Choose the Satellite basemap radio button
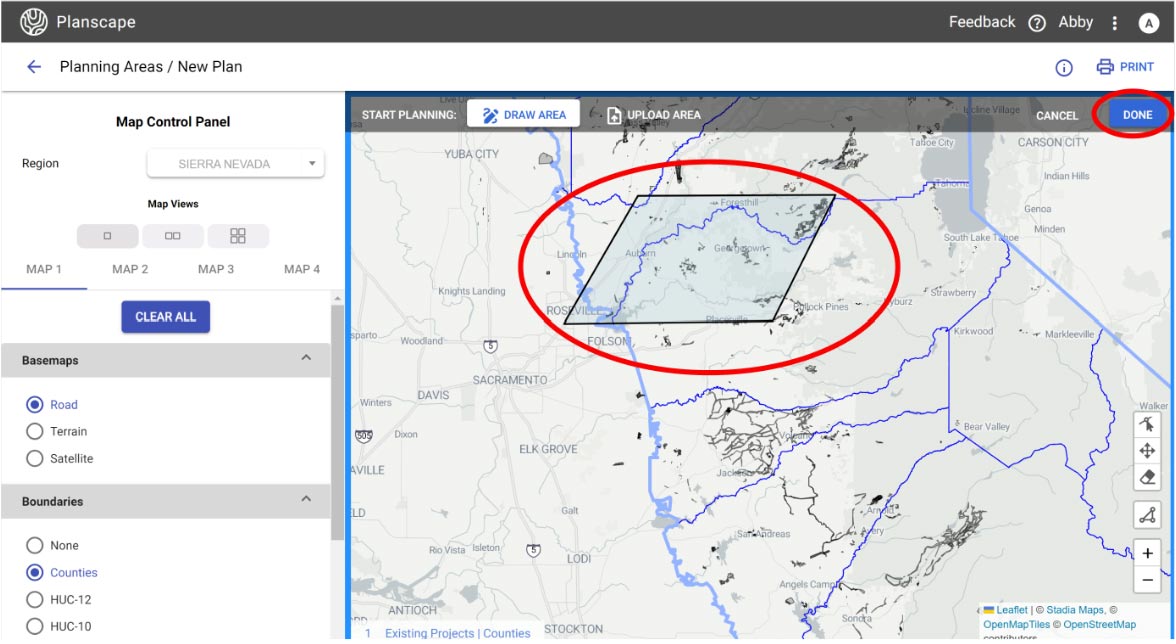Image resolution: width=1176 pixels, height=644 pixels. click(x=35, y=459)
